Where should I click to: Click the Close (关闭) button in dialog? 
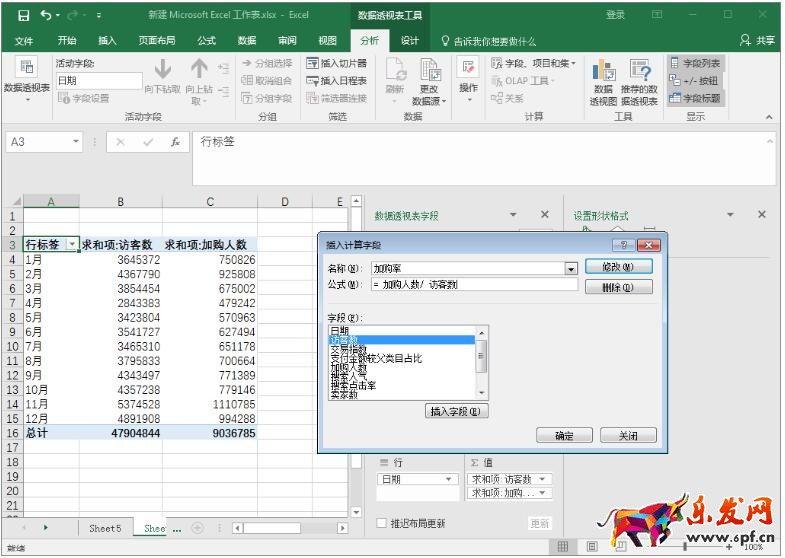(628, 435)
